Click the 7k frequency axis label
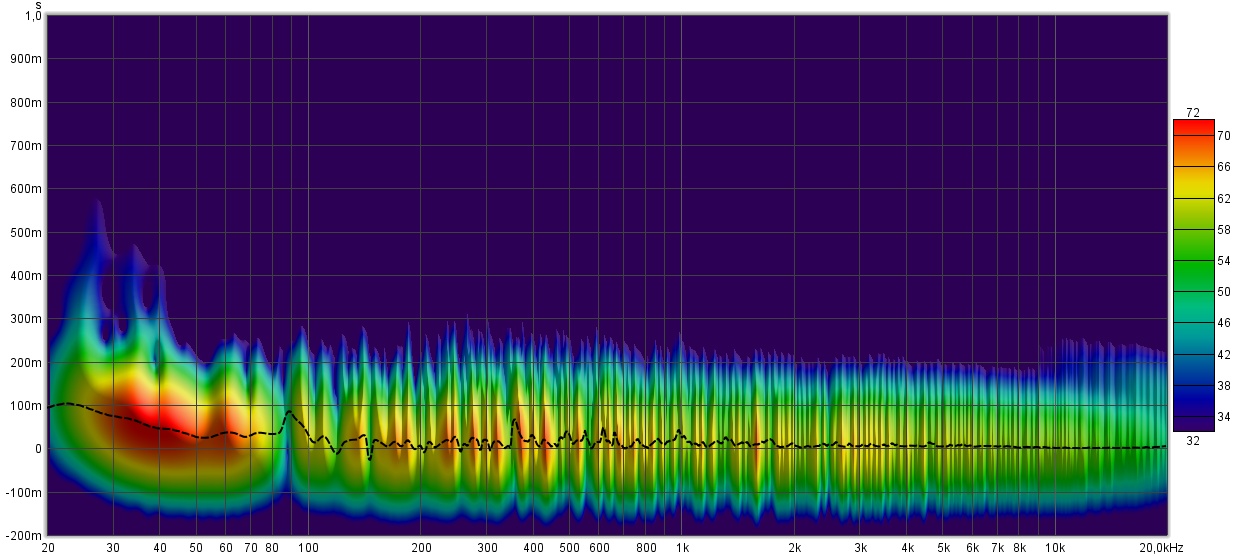 [998, 548]
